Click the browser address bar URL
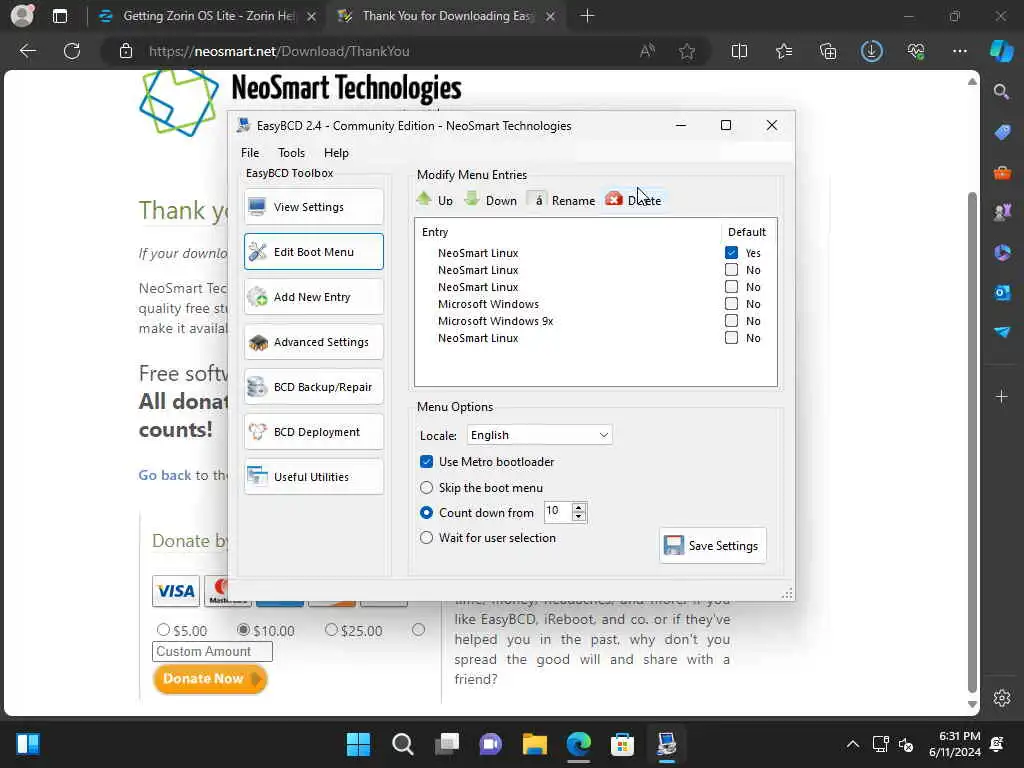Image resolution: width=1024 pixels, height=768 pixels. tap(279, 51)
